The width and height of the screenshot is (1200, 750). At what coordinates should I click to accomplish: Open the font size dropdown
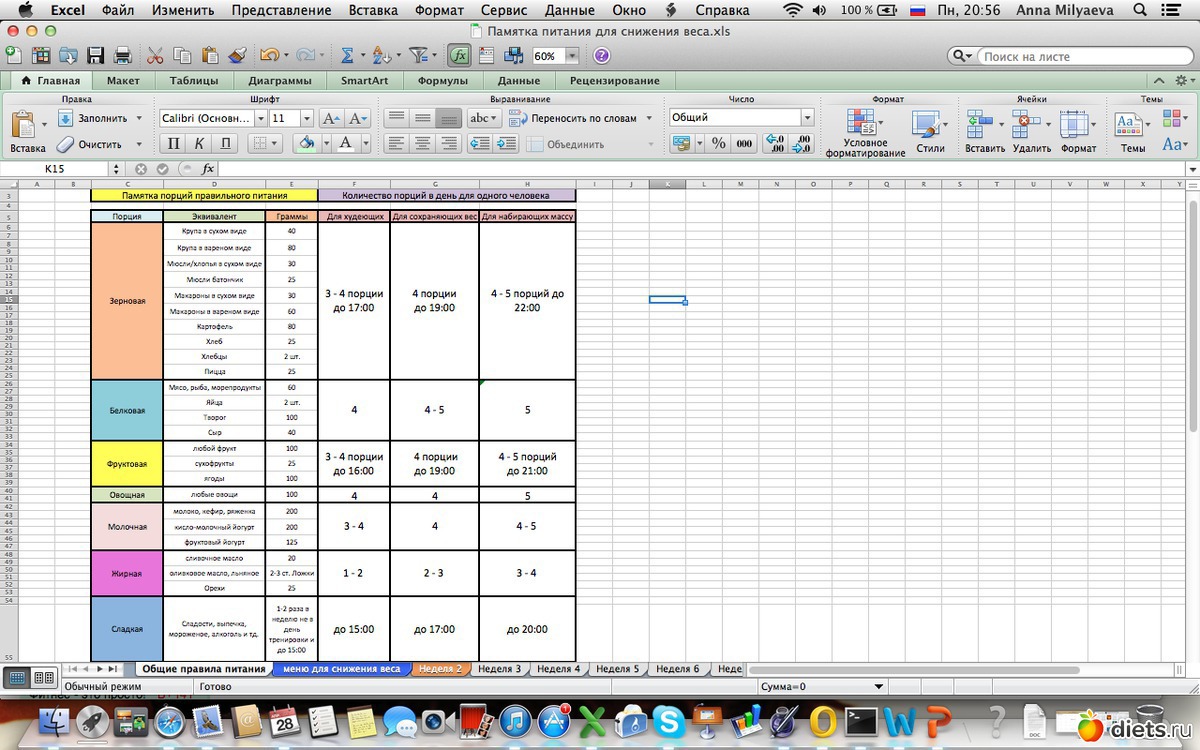coord(306,118)
